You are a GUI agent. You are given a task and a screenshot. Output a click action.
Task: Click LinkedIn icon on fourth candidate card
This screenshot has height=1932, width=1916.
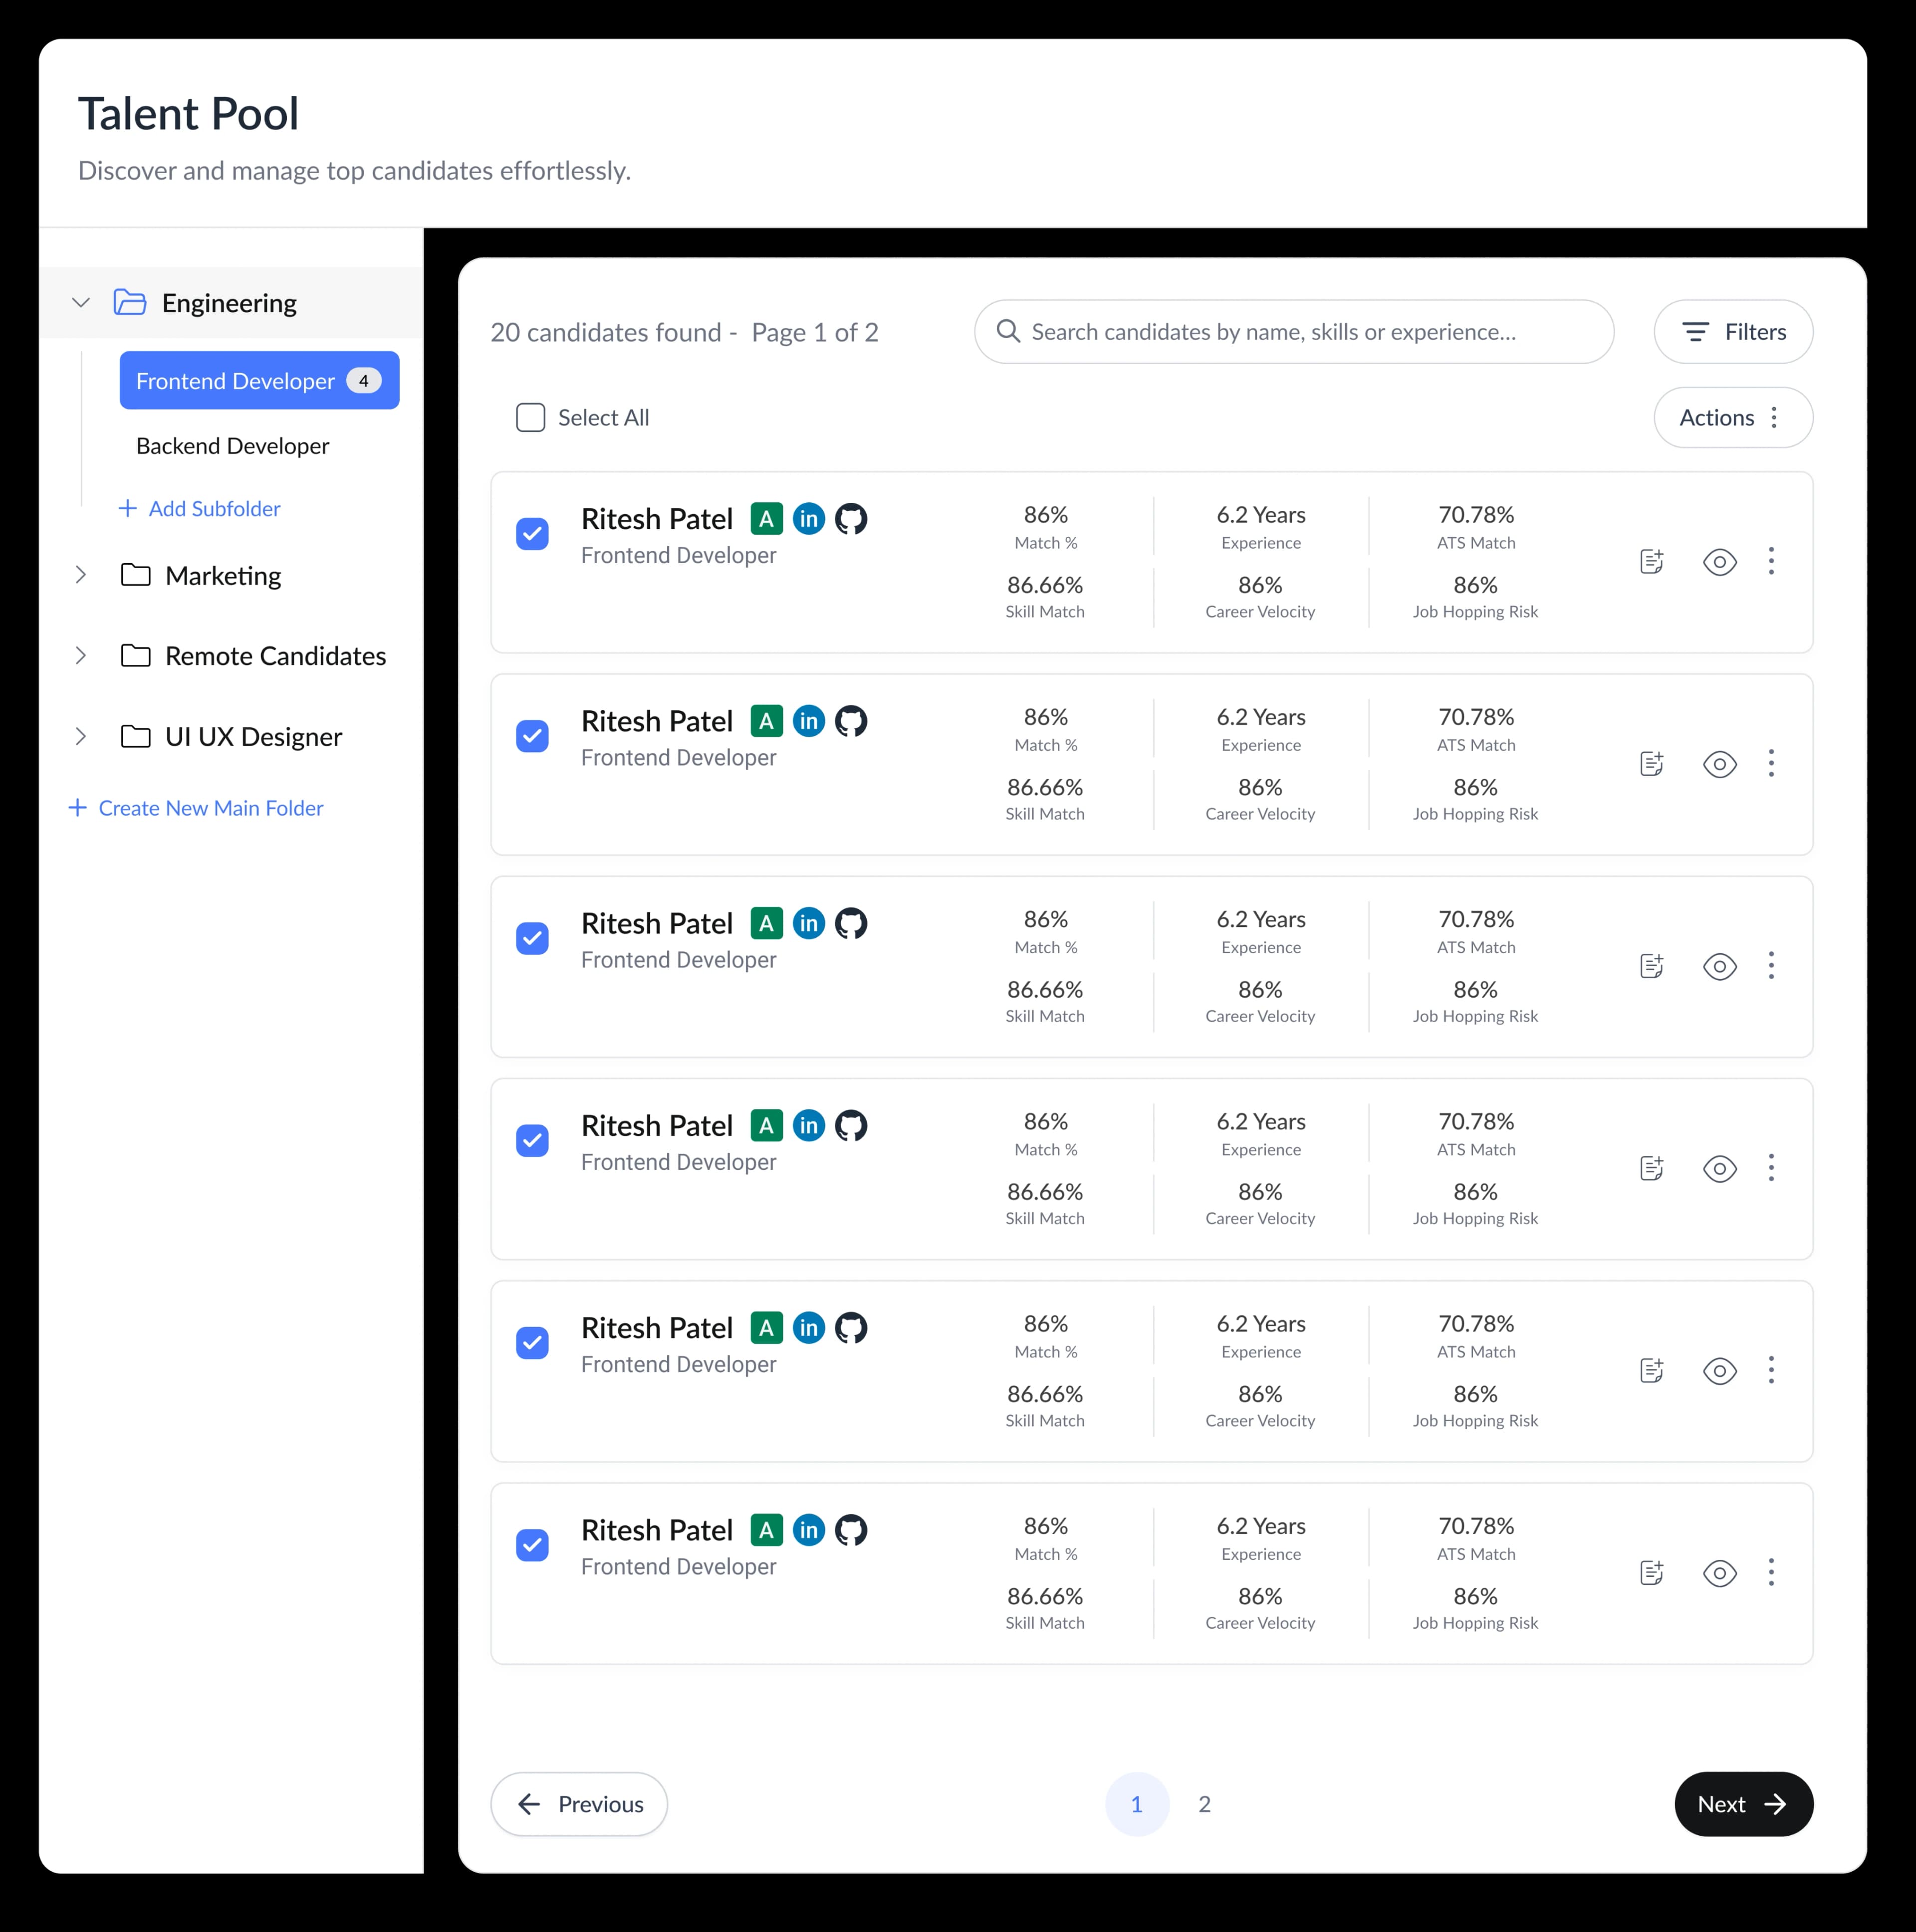[808, 1126]
